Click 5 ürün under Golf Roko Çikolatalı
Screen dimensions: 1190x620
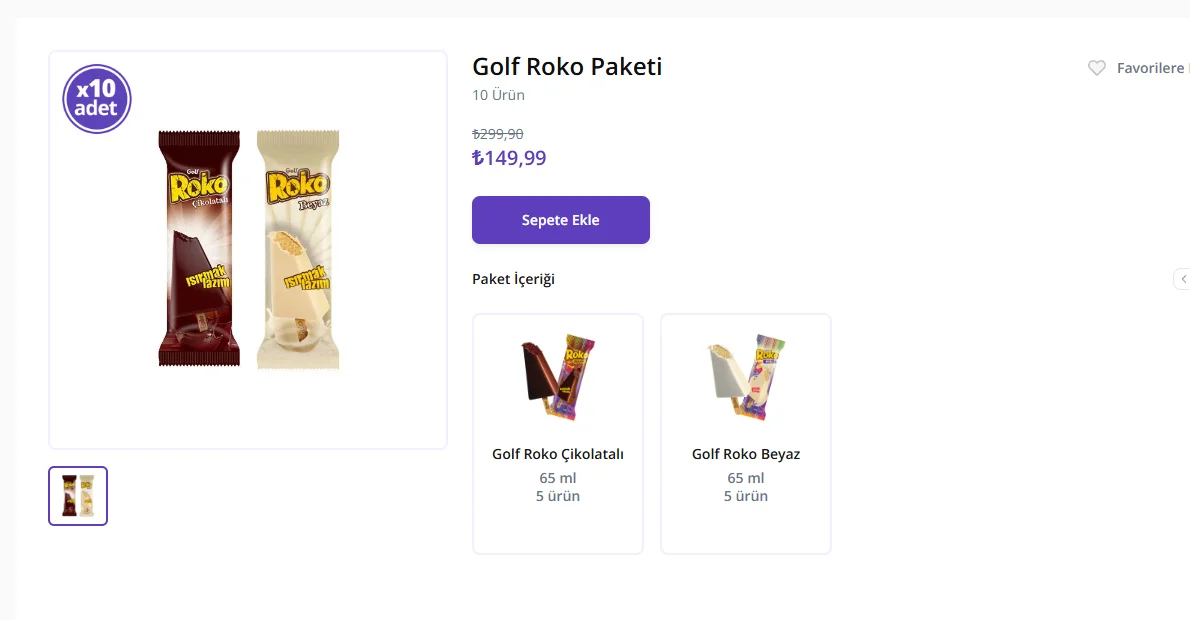click(x=557, y=496)
